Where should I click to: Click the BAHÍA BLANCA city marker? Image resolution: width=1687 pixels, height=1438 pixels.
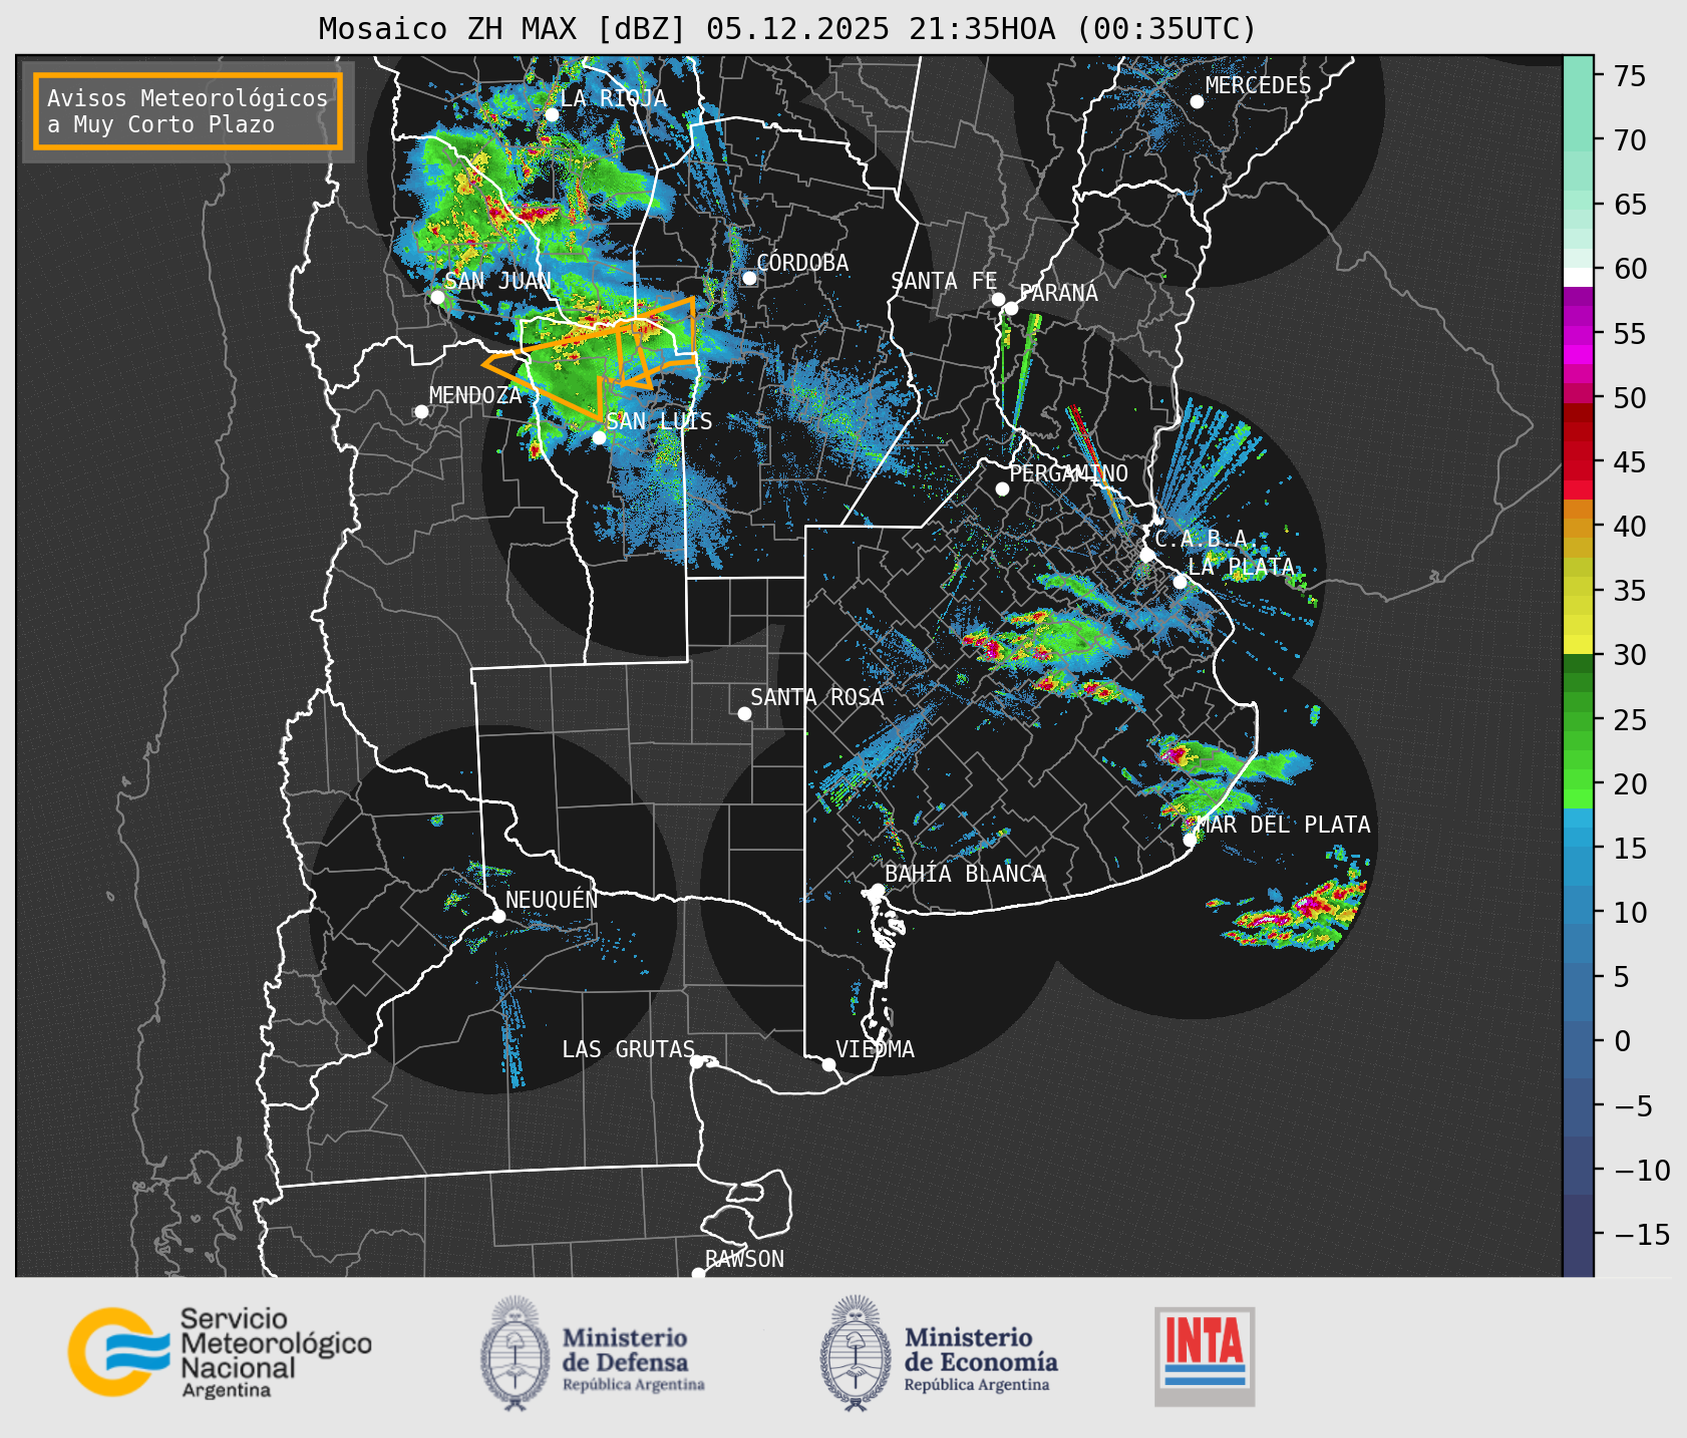point(877,890)
